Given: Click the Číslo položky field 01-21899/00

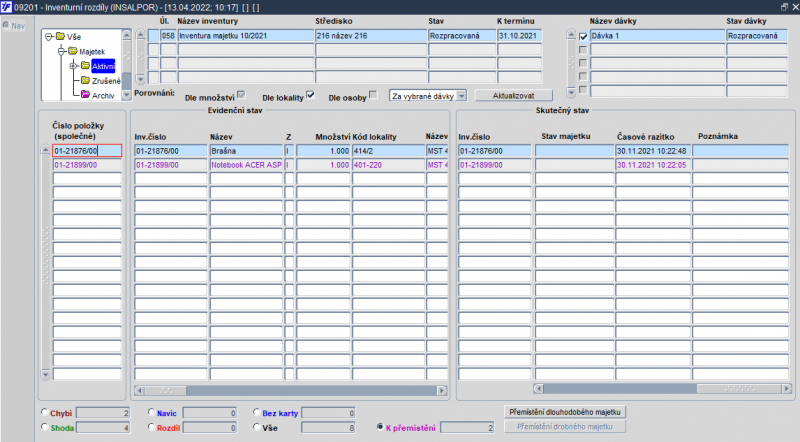Looking at the screenshot, I should click(x=87, y=165).
